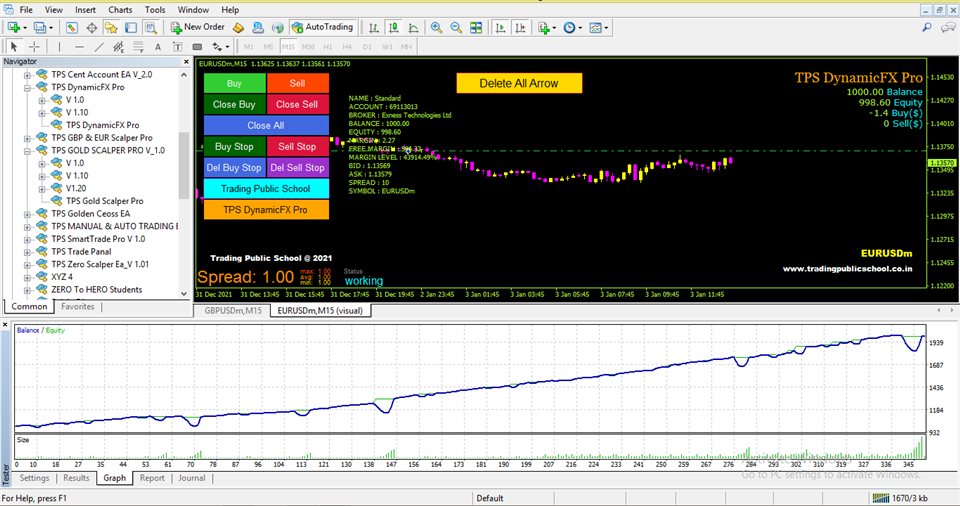Open the Periods clock icon
This screenshot has width=960, height=506.
coord(569,28)
